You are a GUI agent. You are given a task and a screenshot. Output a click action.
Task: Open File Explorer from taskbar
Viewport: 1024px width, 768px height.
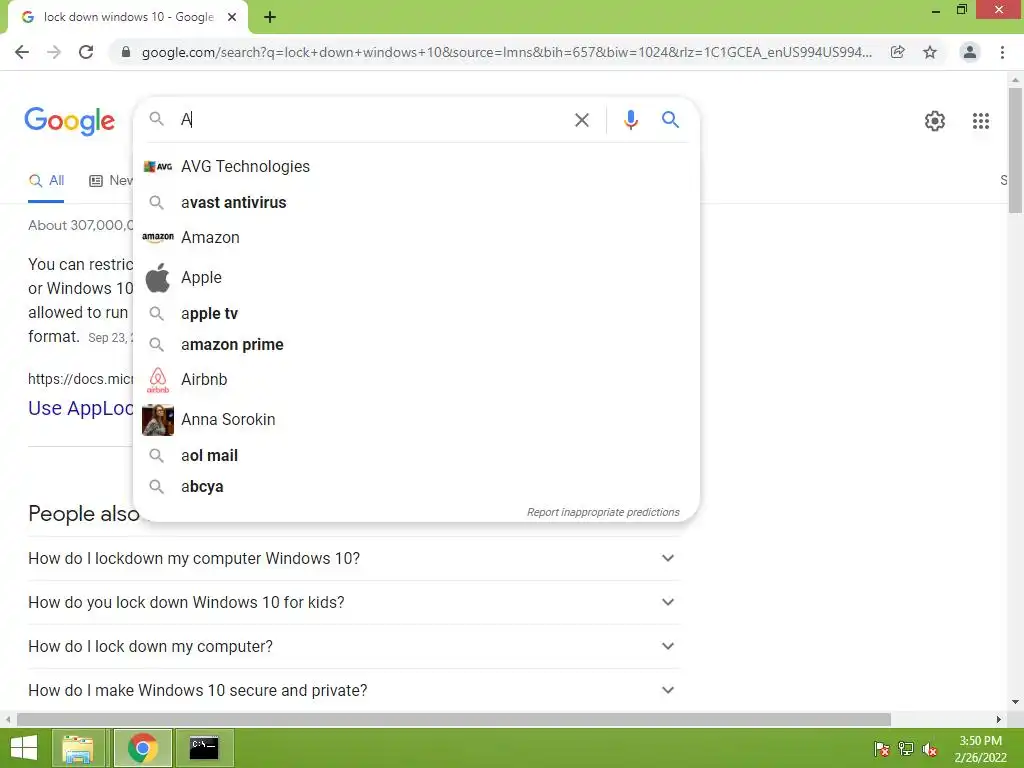point(78,748)
